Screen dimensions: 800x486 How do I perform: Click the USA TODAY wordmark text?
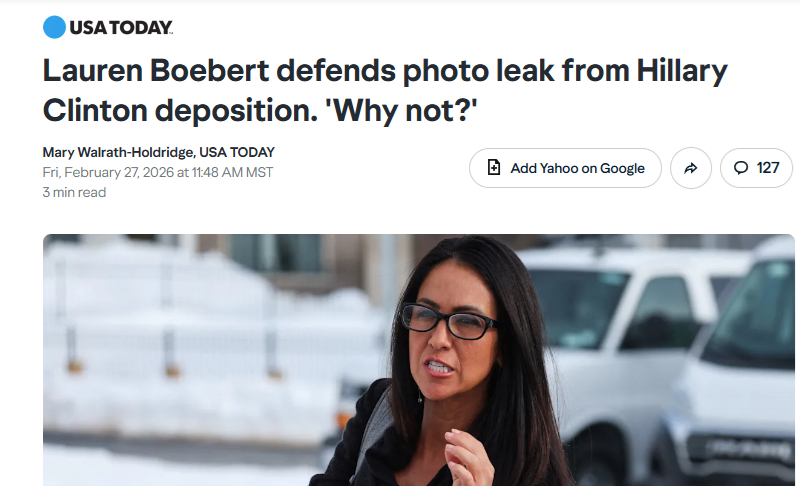click(121, 28)
